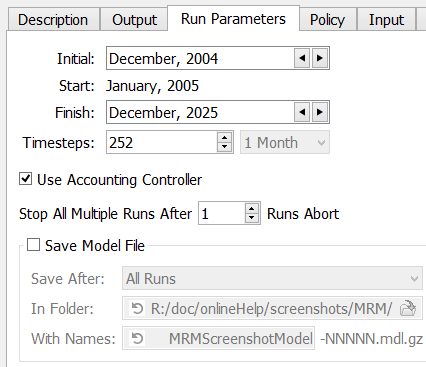Viewport: 426px width, 367px height.
Task: Reset the In Folder path with revert icon
Action: (137, 308)
